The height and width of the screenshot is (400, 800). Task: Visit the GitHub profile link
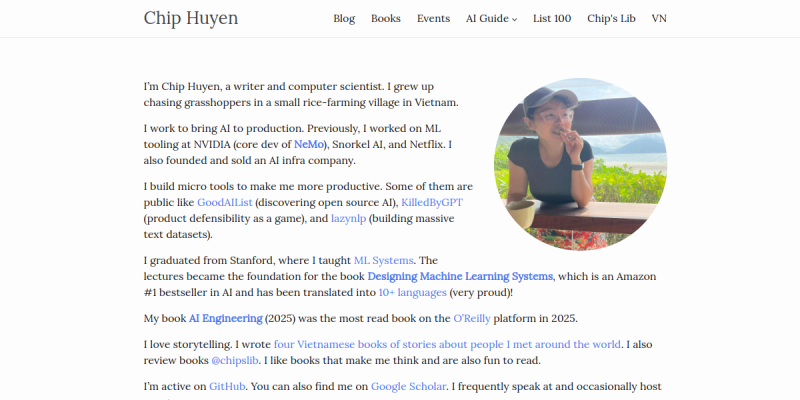coord(228,386)
